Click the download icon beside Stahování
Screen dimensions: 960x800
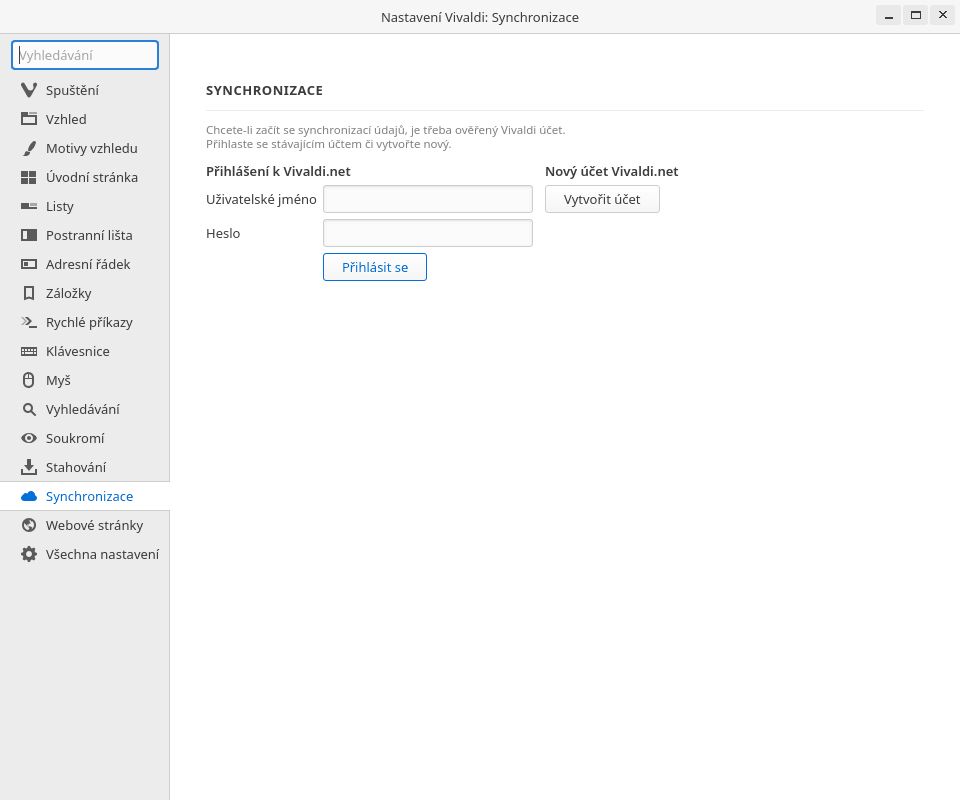coord(29,467)
